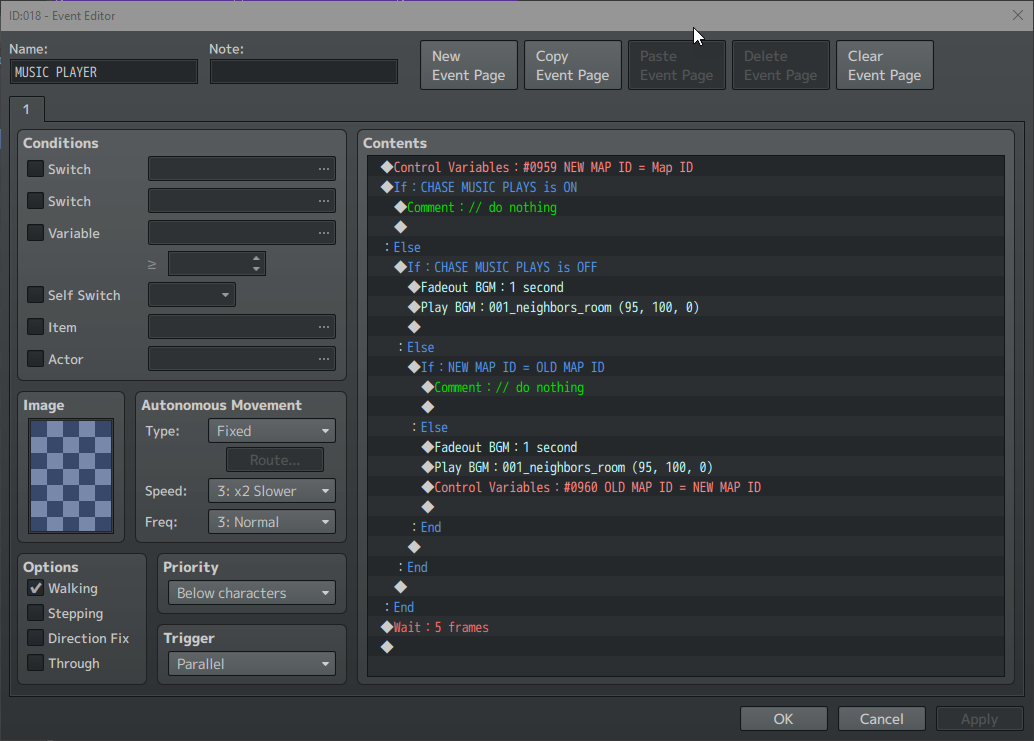Image resolution: width=1034 pixels, height=741 pixels.
Task: Open the Speed dropdown showing x2 Slower
Action: pos(272,491)
